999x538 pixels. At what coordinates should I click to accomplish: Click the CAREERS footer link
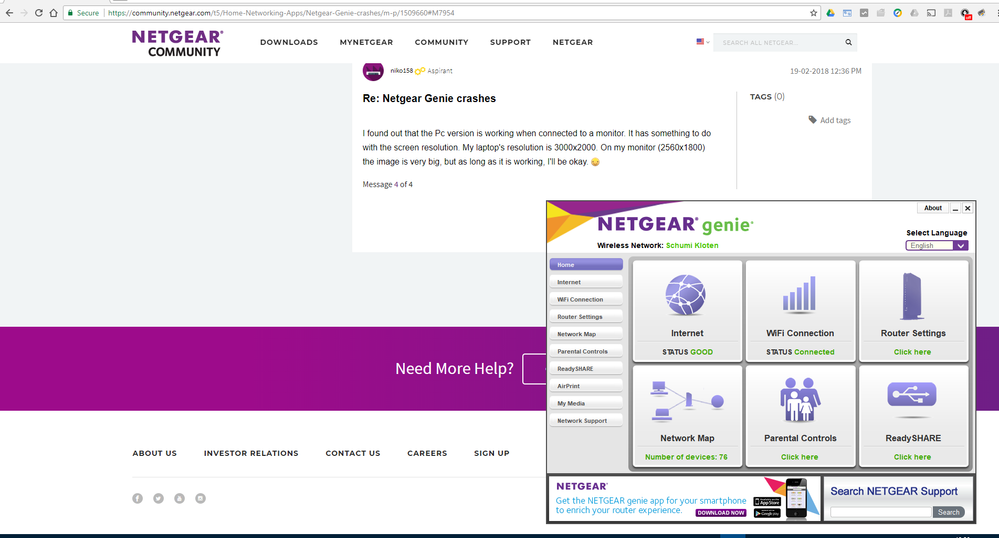click(x=428, y=453)
